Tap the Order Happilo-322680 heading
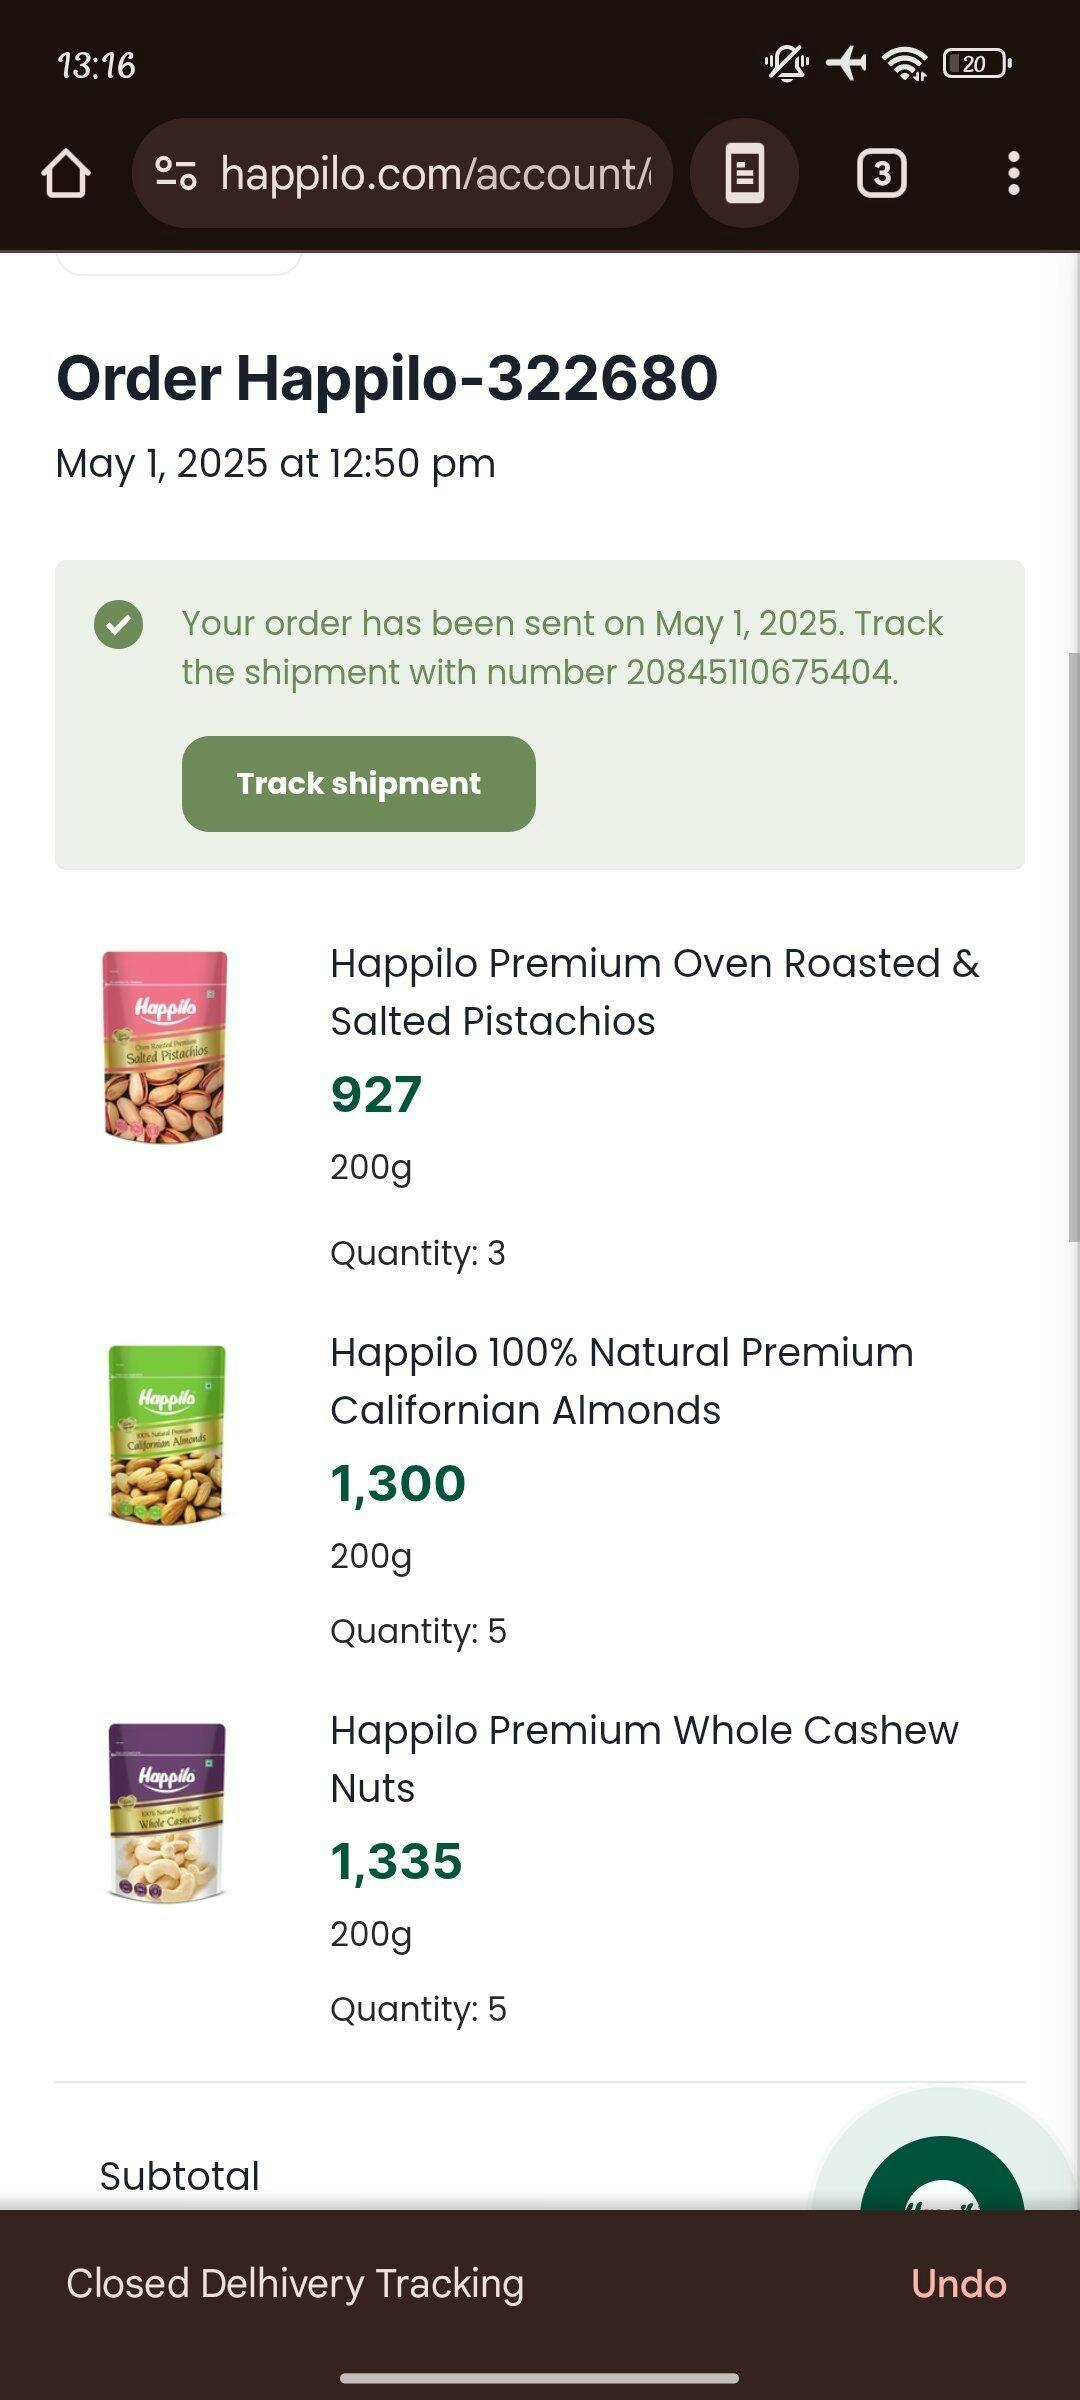 tap(387, 378)
